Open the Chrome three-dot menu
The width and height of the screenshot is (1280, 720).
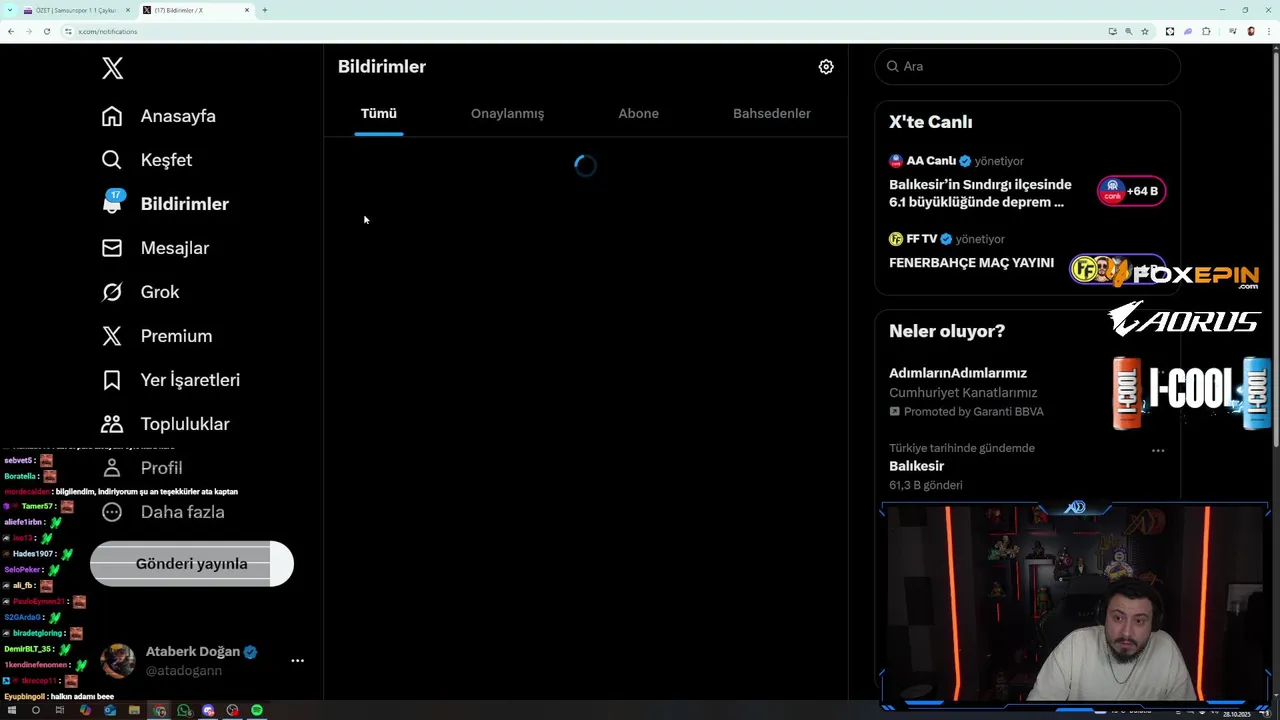tap(1268, 31)
